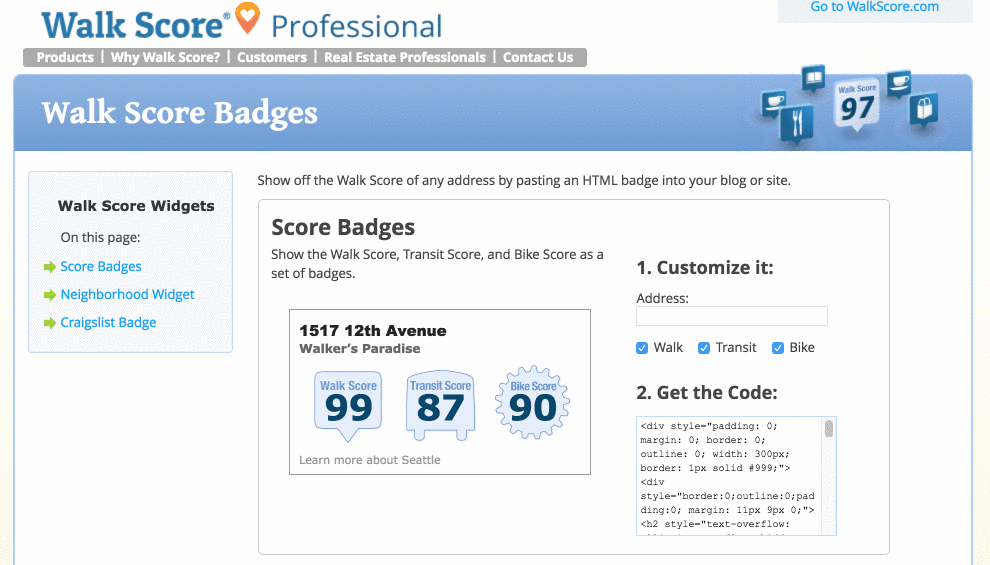Open the Contact Us menu item
Screen dimensions: 990x565
pos(538,57)
